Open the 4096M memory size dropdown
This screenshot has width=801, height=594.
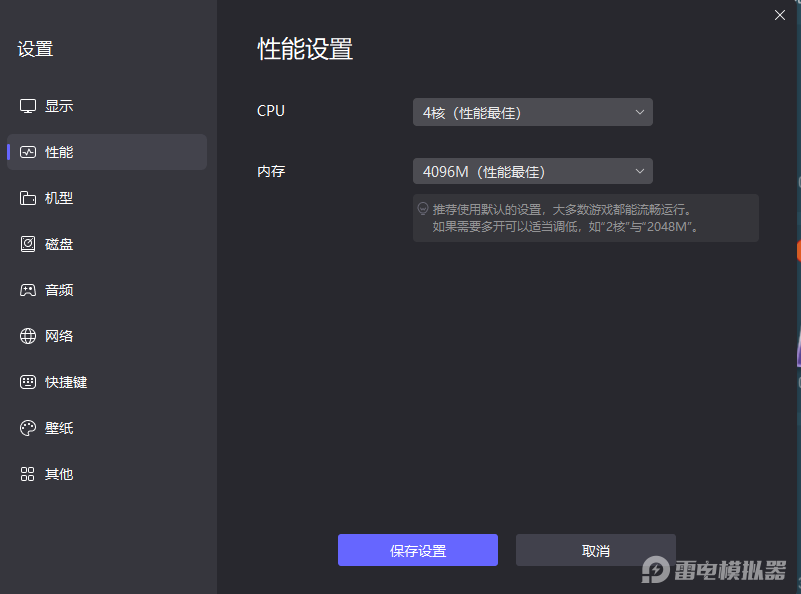[532, 170]
